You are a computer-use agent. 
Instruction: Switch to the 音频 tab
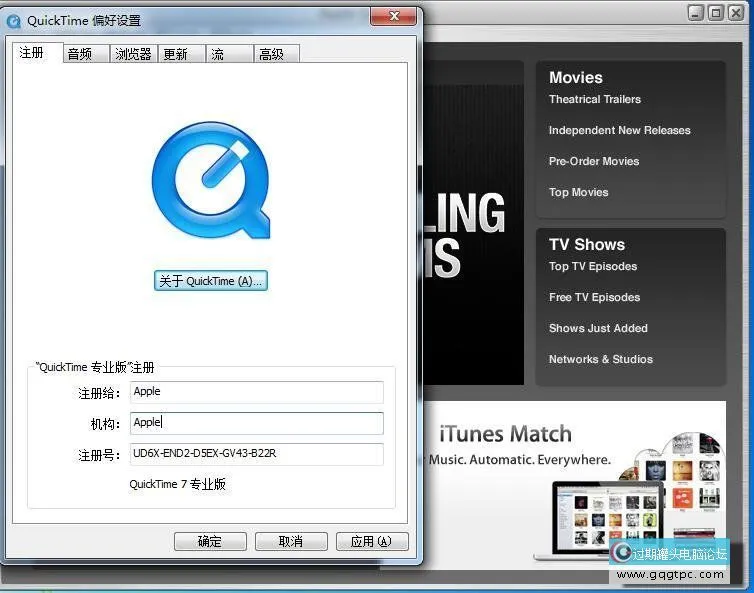click(80, 54)
